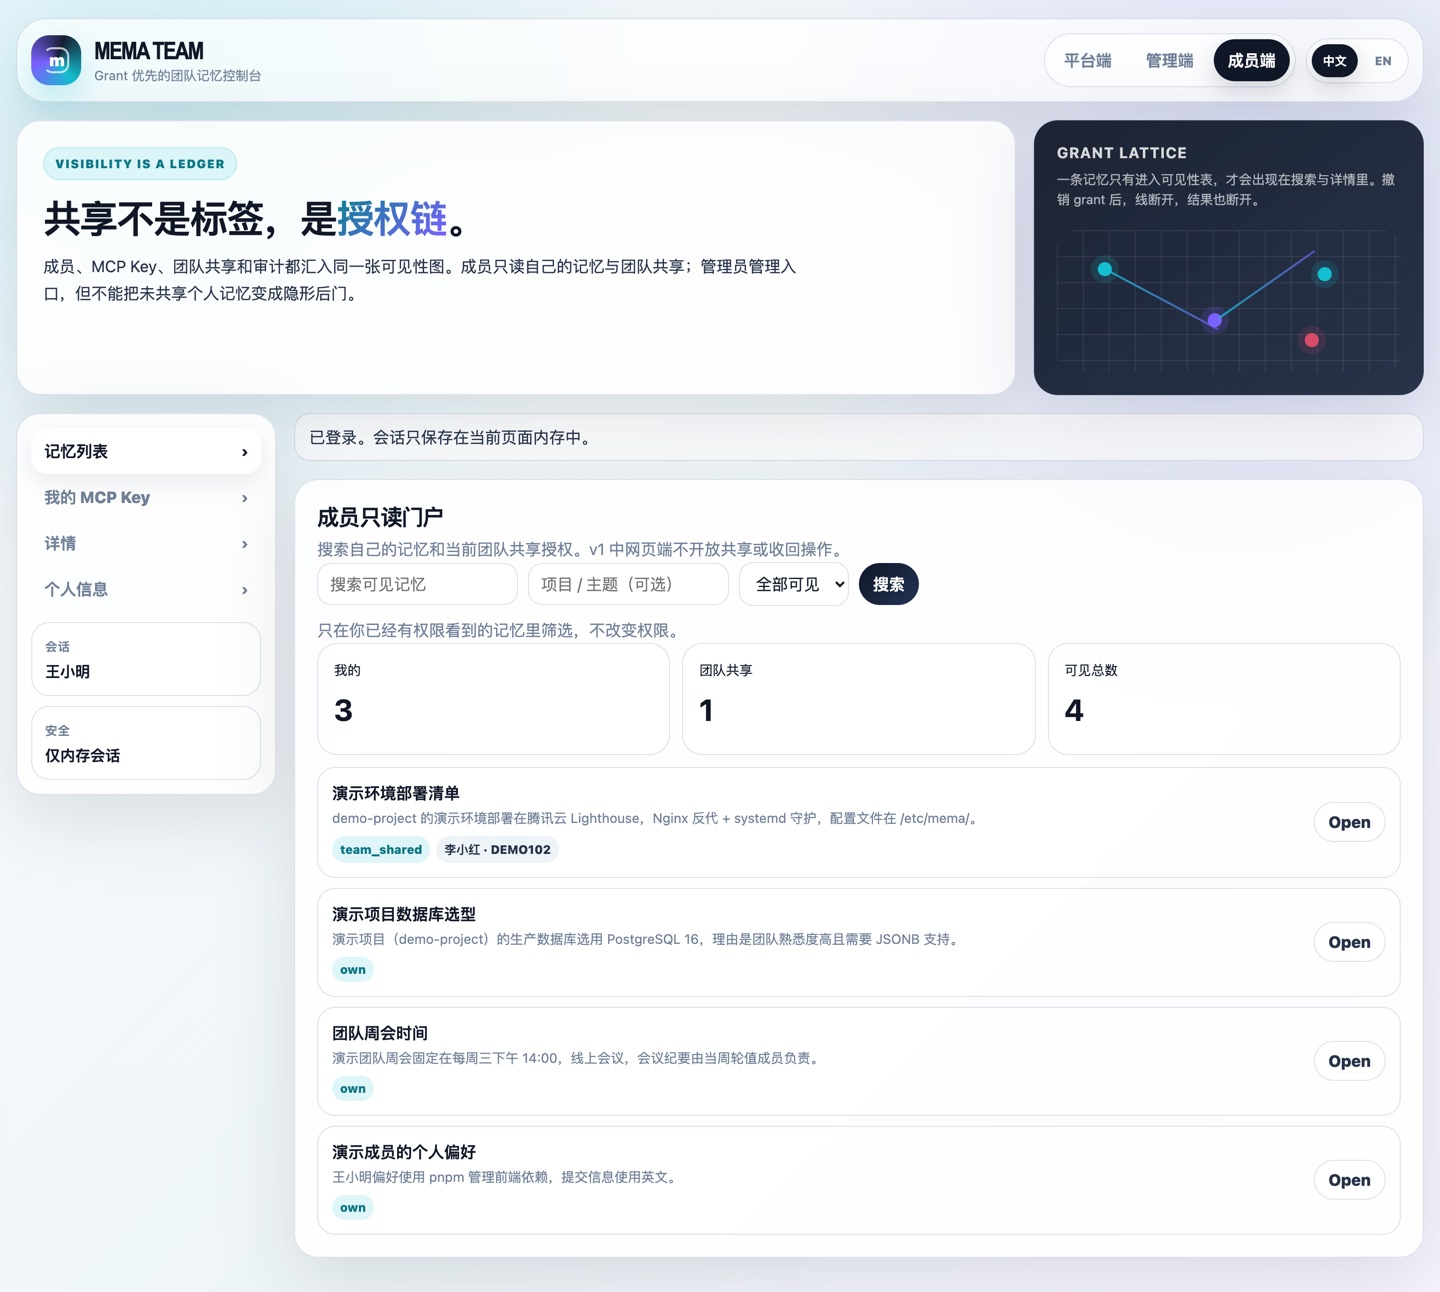
Task: Switch language to 中文
Action: tap(1334, 61)
